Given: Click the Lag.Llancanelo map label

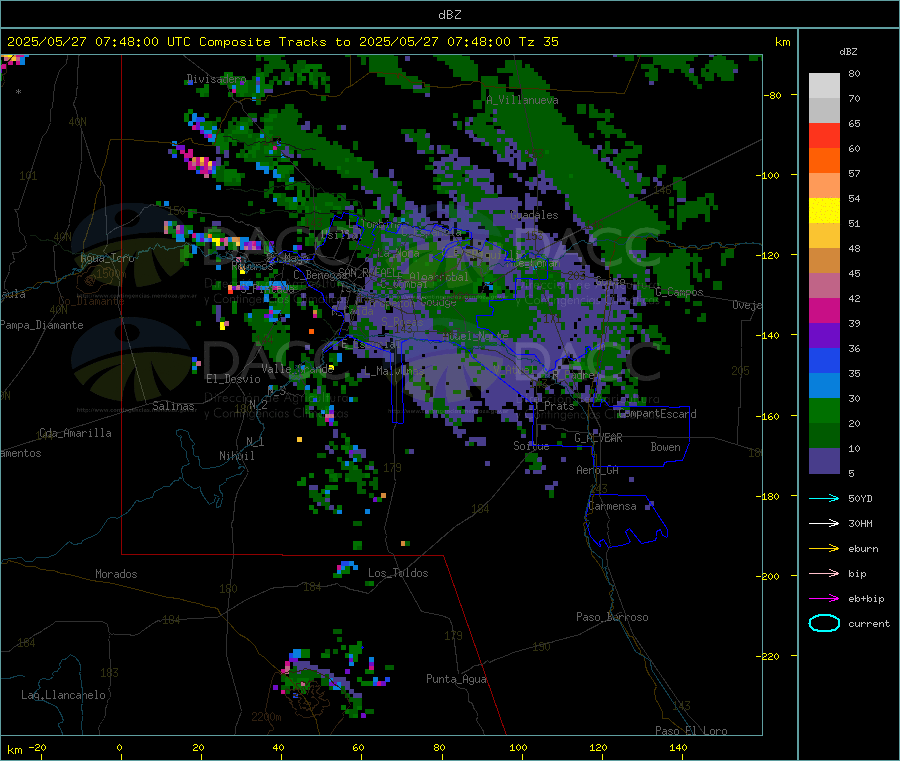Looking at the screenshot, I should click(x=63, y=695).
